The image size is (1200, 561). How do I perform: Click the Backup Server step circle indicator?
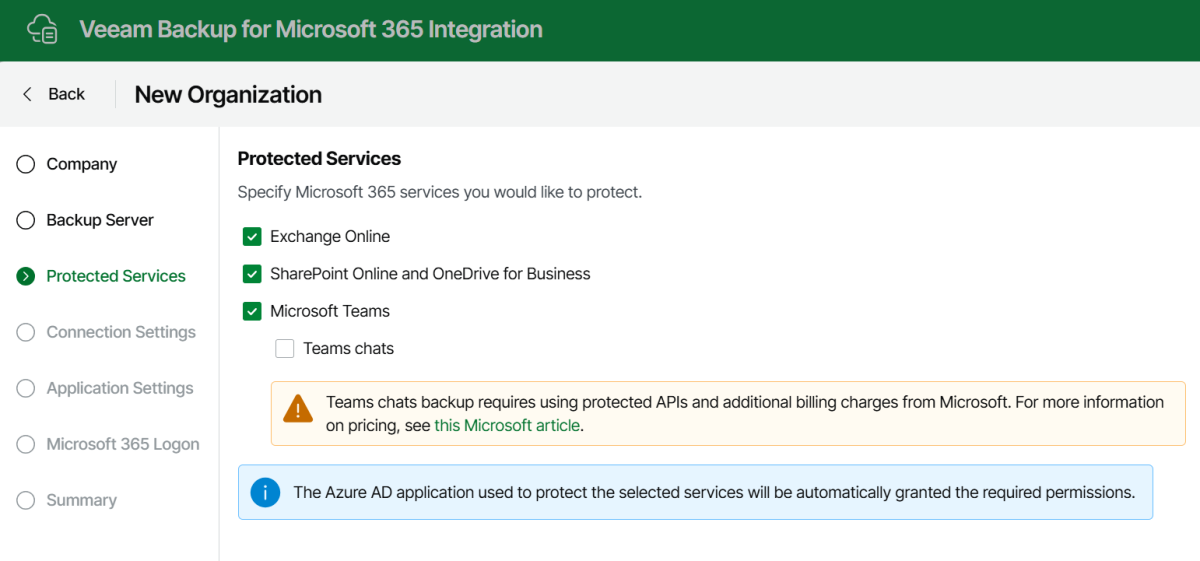pos(26,221)
